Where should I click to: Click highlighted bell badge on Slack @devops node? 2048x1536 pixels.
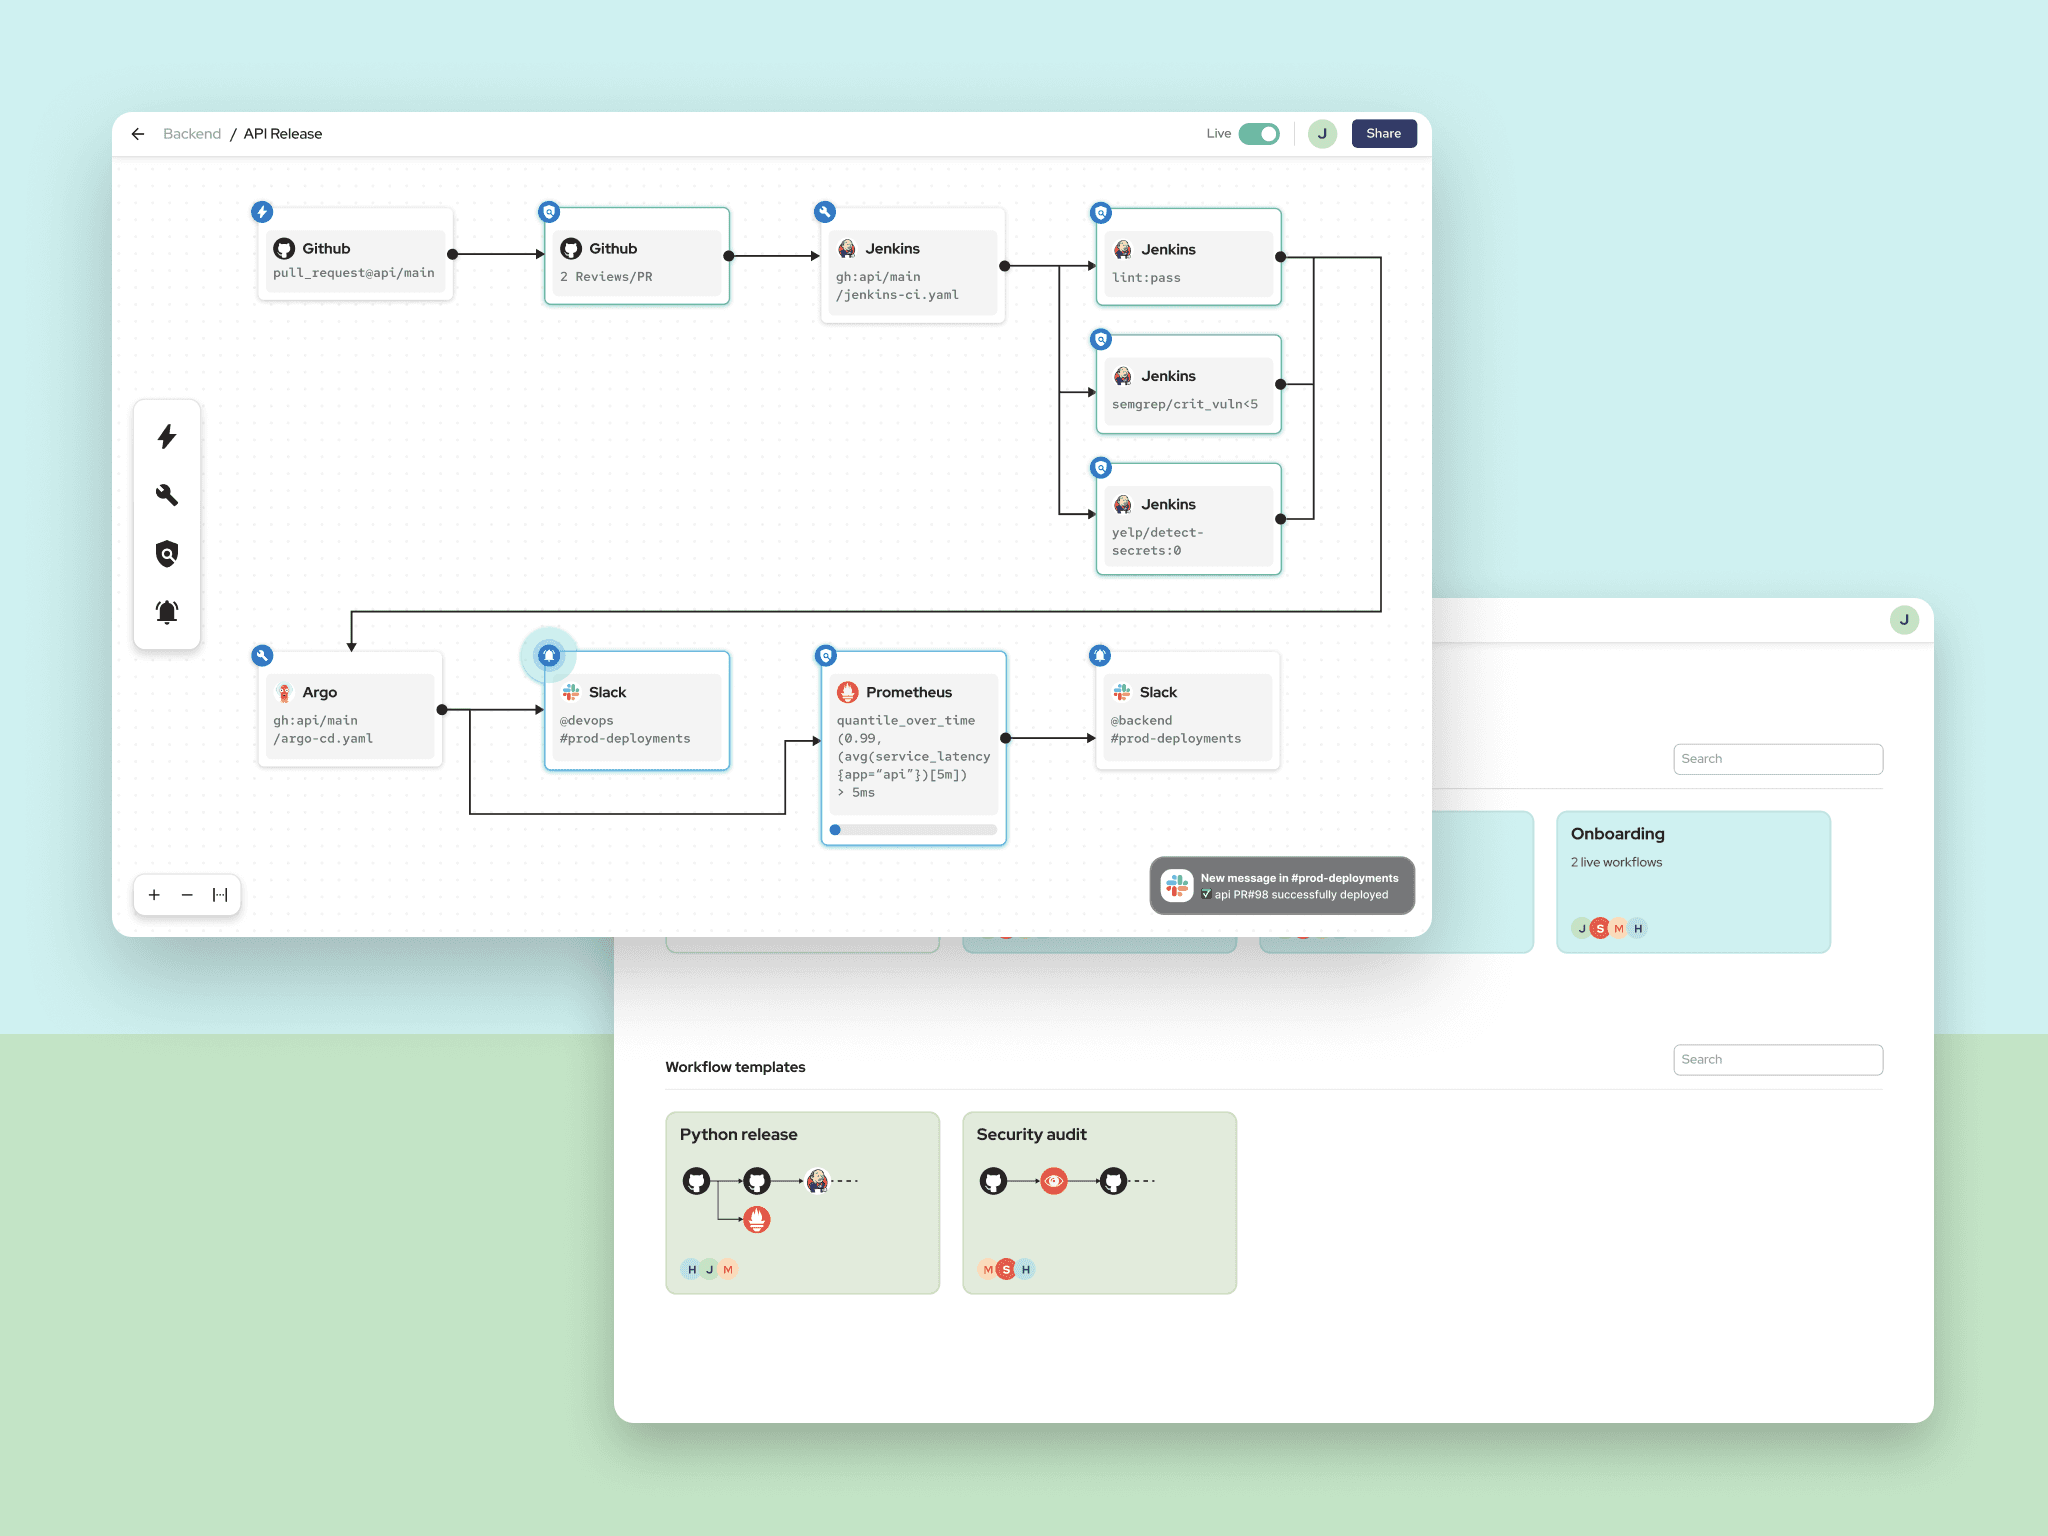pyautogui.click(x=549, y=656)
